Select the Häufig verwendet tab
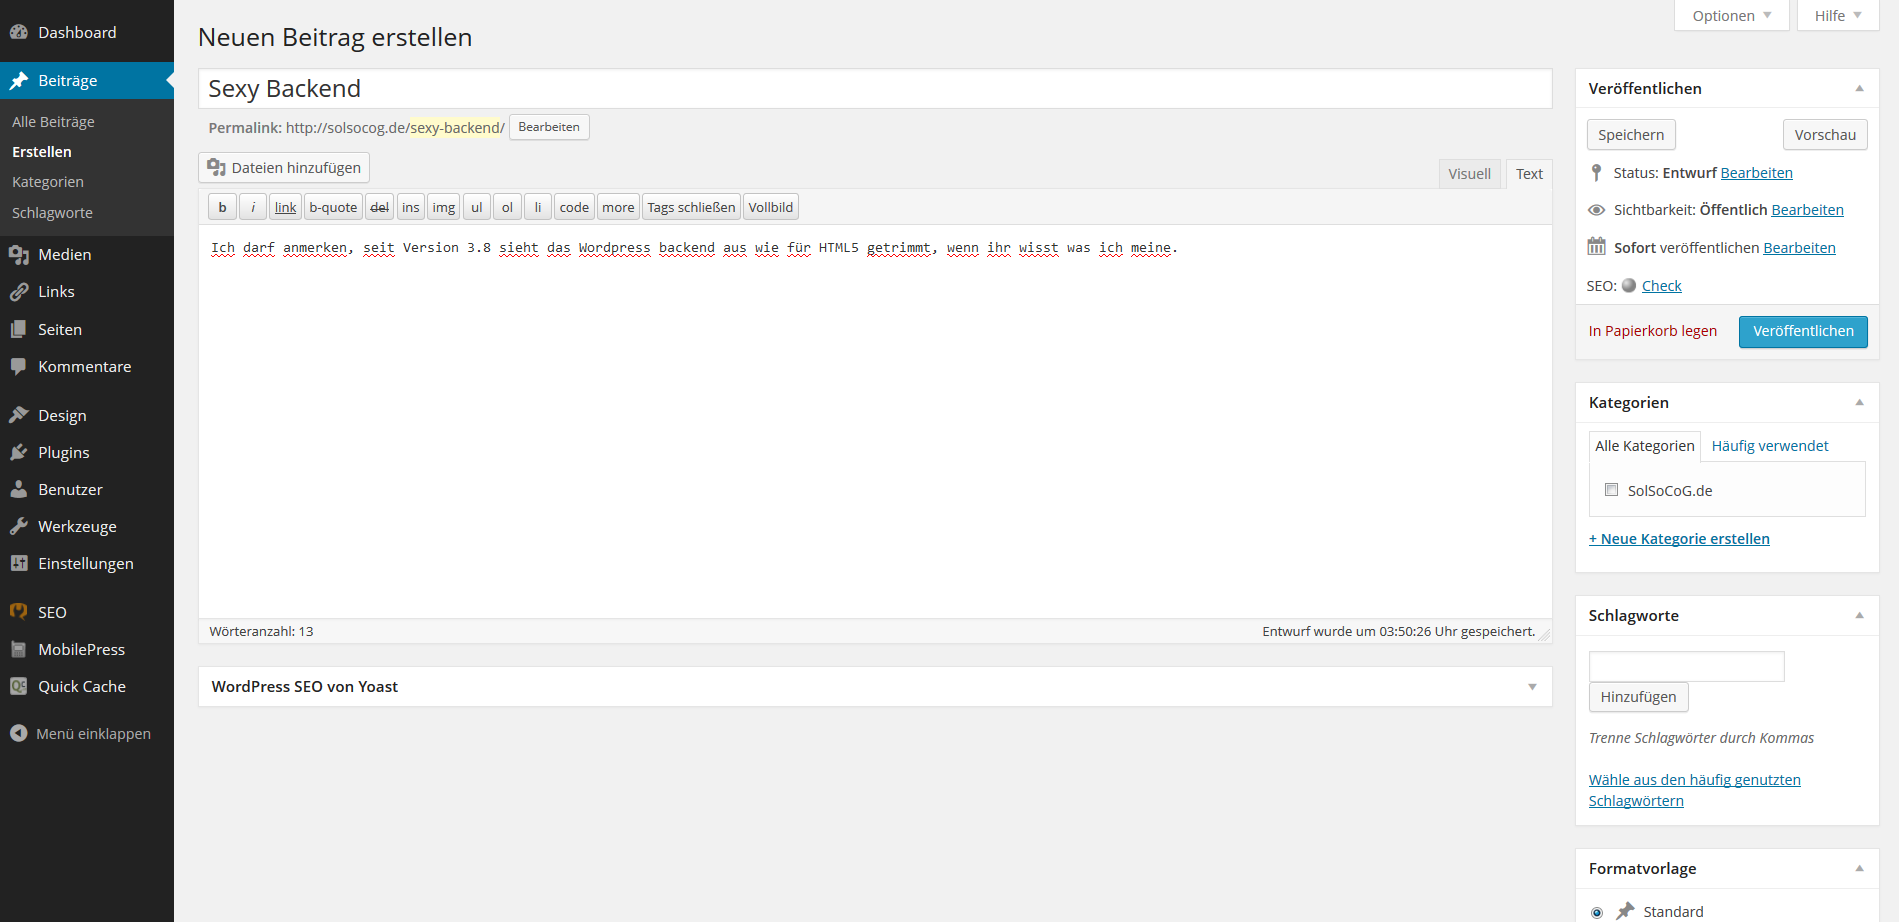 (x=1770, y=446)
